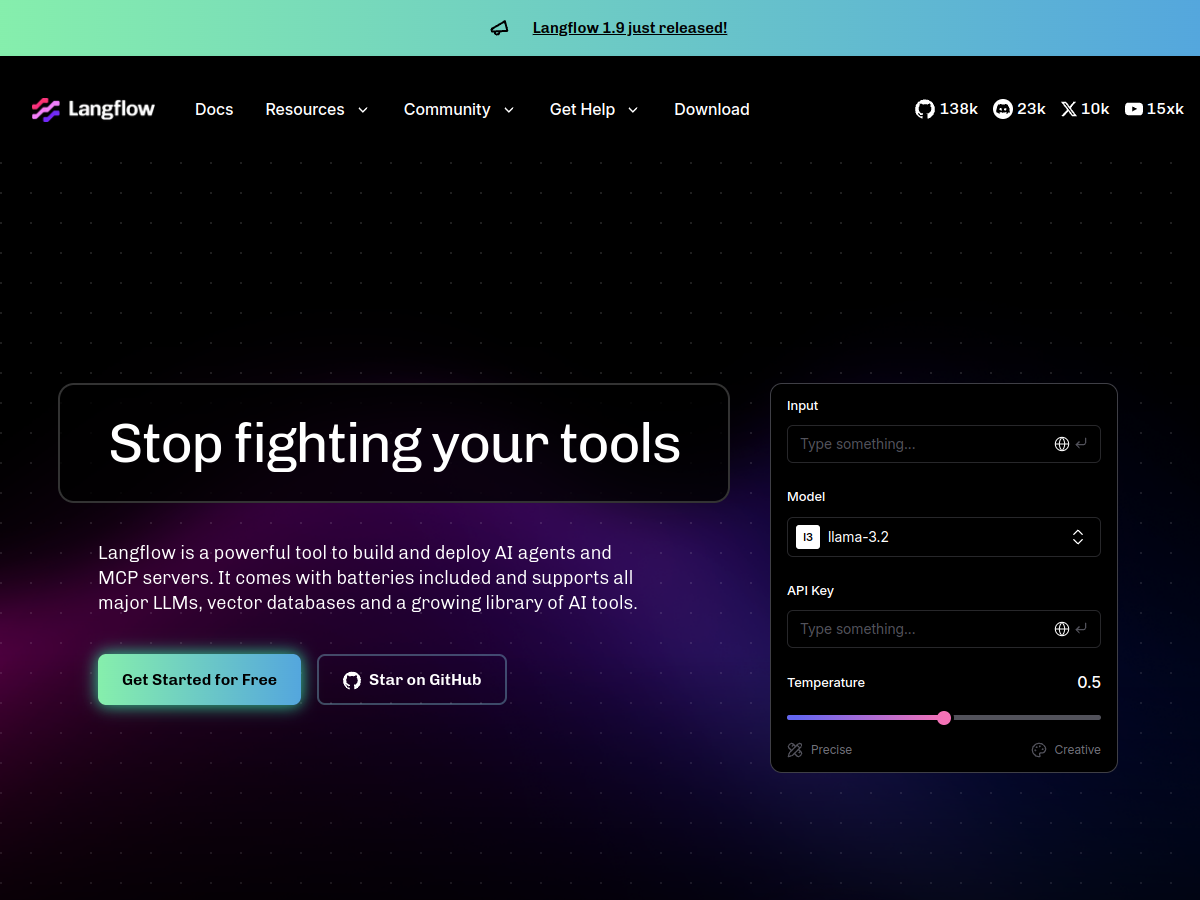The height and width of the screenshot is (900, 1200).
Task: Click enter arrow icon in API Key field
Action: [1081, 629]
